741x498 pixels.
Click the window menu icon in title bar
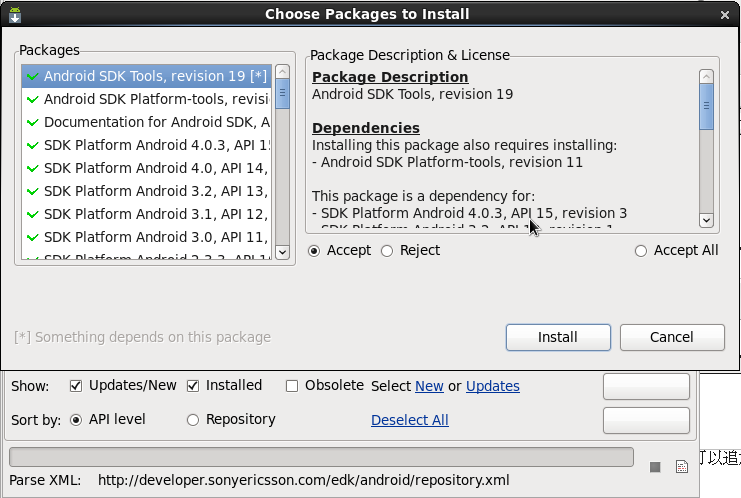point(11,14)
